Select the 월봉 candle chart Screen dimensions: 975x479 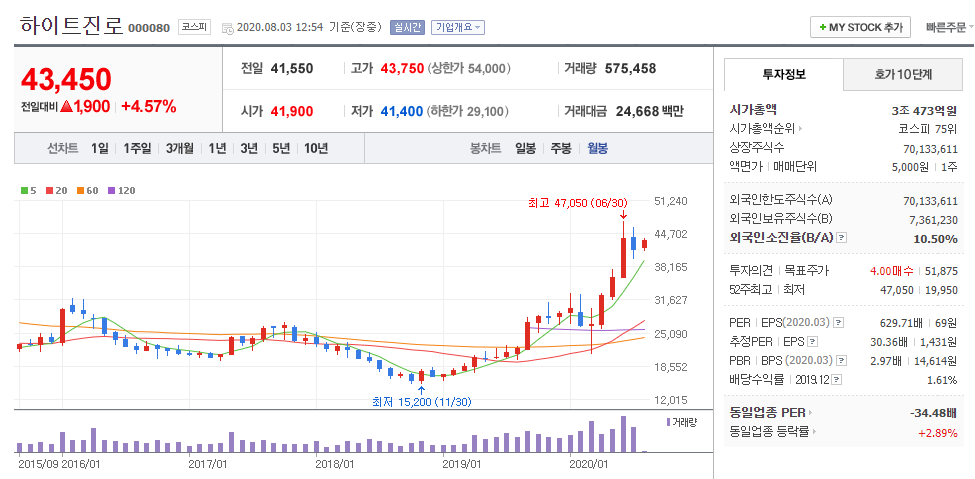pyautogui.click(x=598, y=149)
